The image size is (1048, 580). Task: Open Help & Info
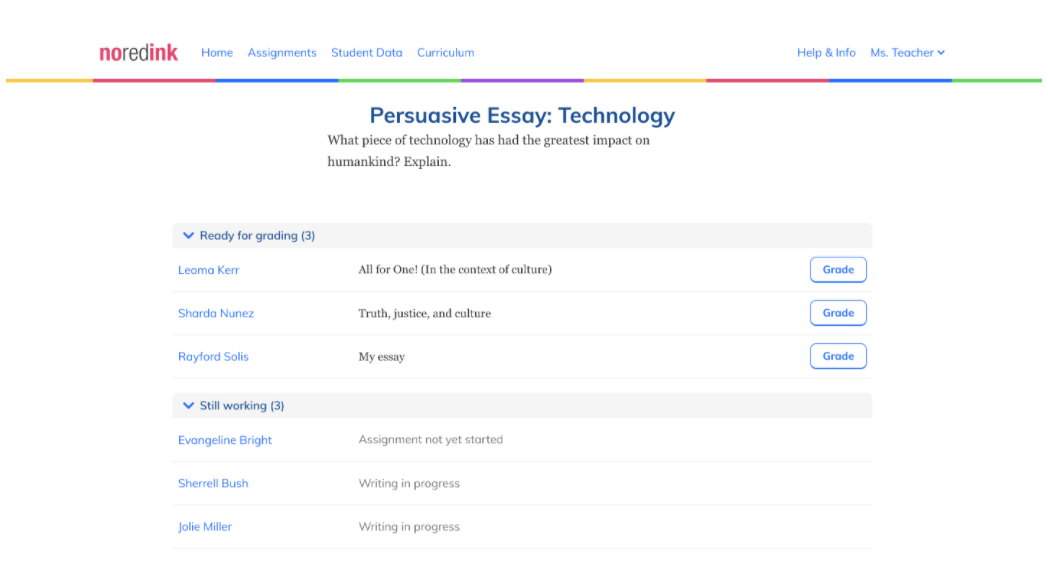(826, 53)
